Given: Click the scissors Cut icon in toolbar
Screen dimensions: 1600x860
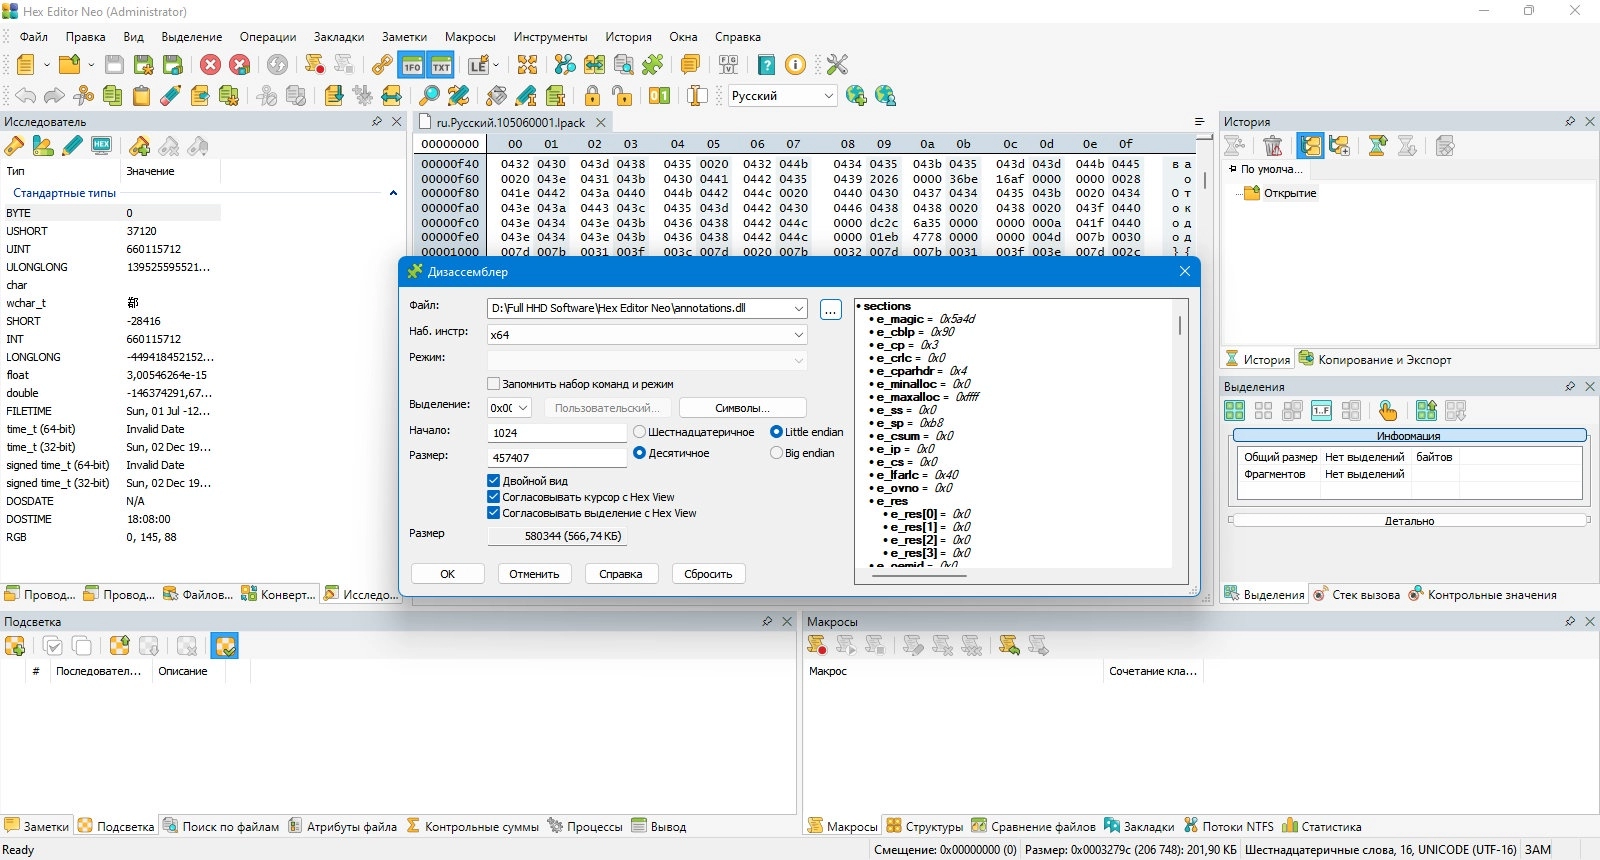Looking at the screenshot, I should pos(84,96).
